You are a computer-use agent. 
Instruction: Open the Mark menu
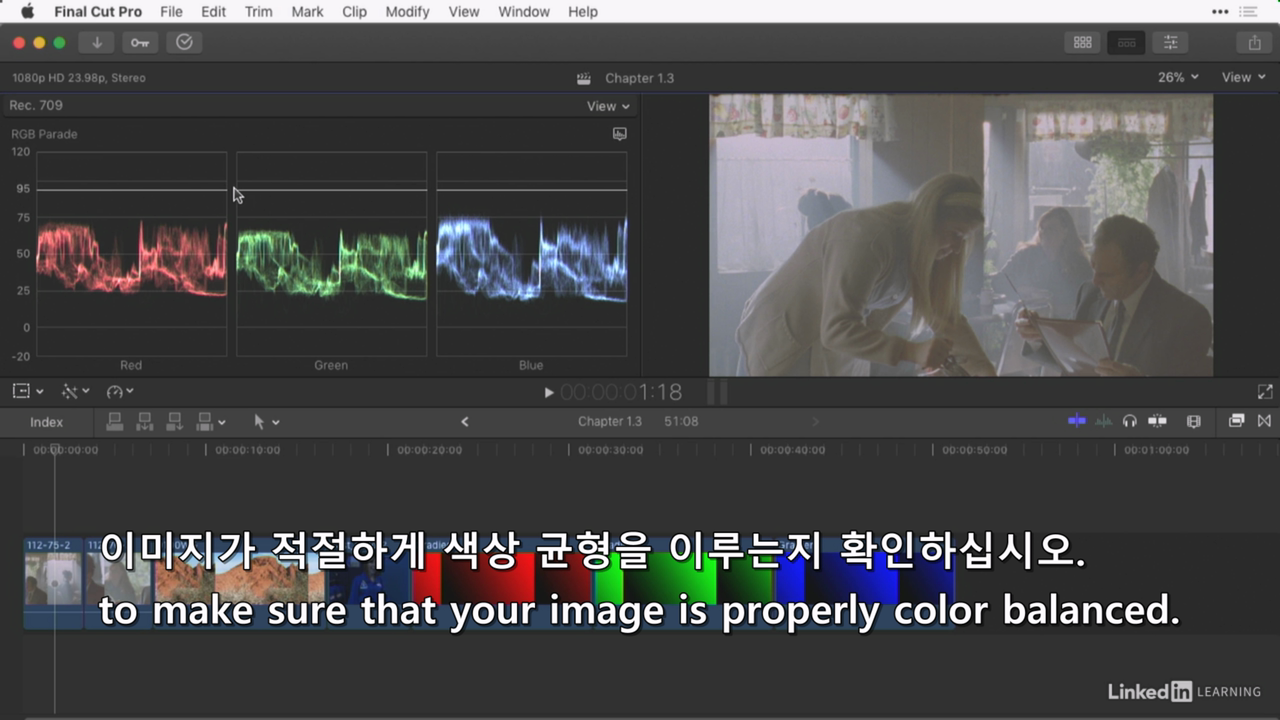(x=307, y=12)
